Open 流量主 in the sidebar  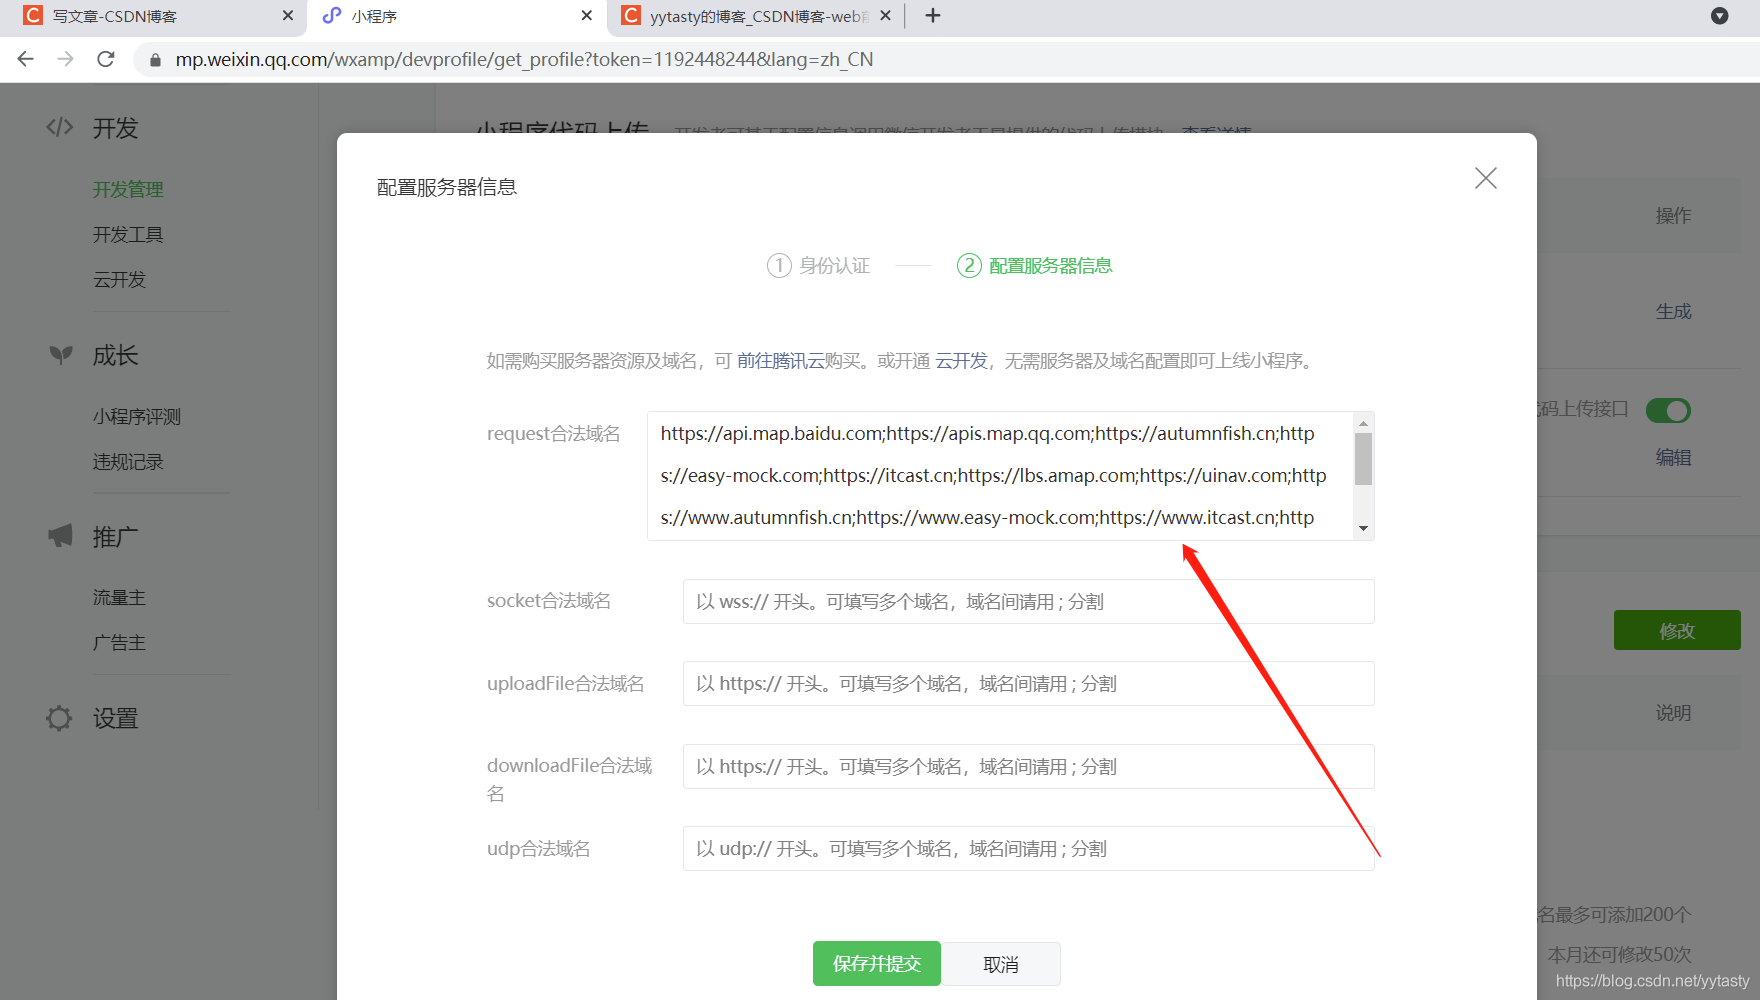tap(119, 597)
